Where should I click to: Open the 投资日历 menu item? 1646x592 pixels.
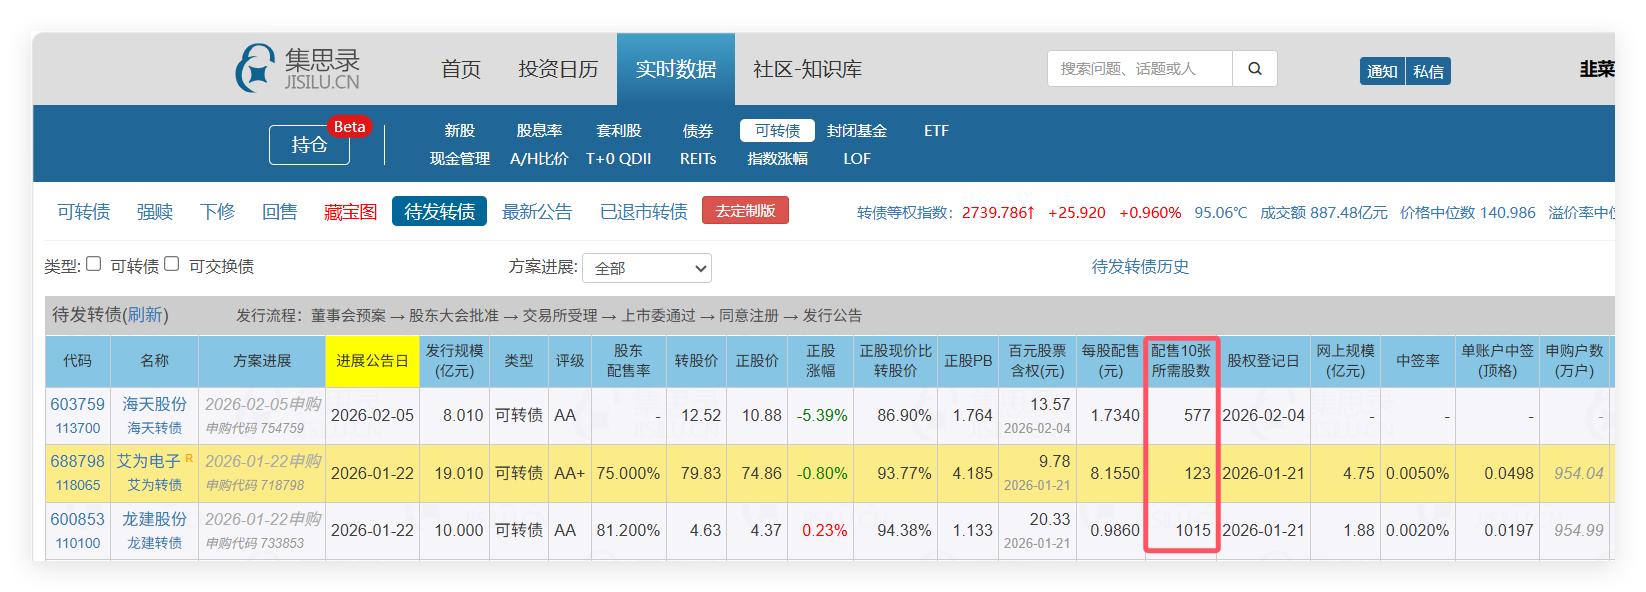tap(558, 69)
